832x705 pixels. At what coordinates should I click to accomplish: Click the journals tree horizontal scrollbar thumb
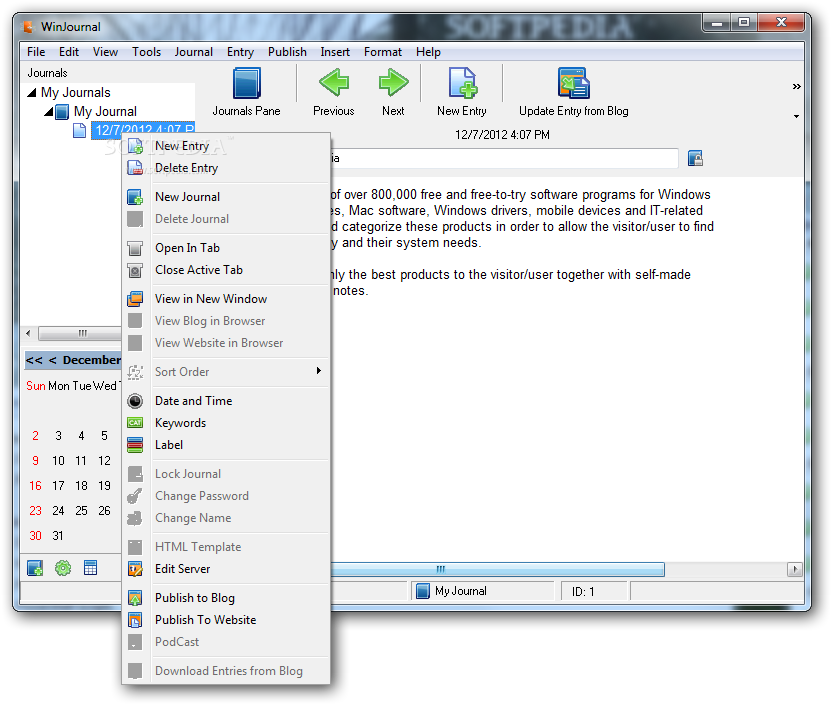[80, 334]
